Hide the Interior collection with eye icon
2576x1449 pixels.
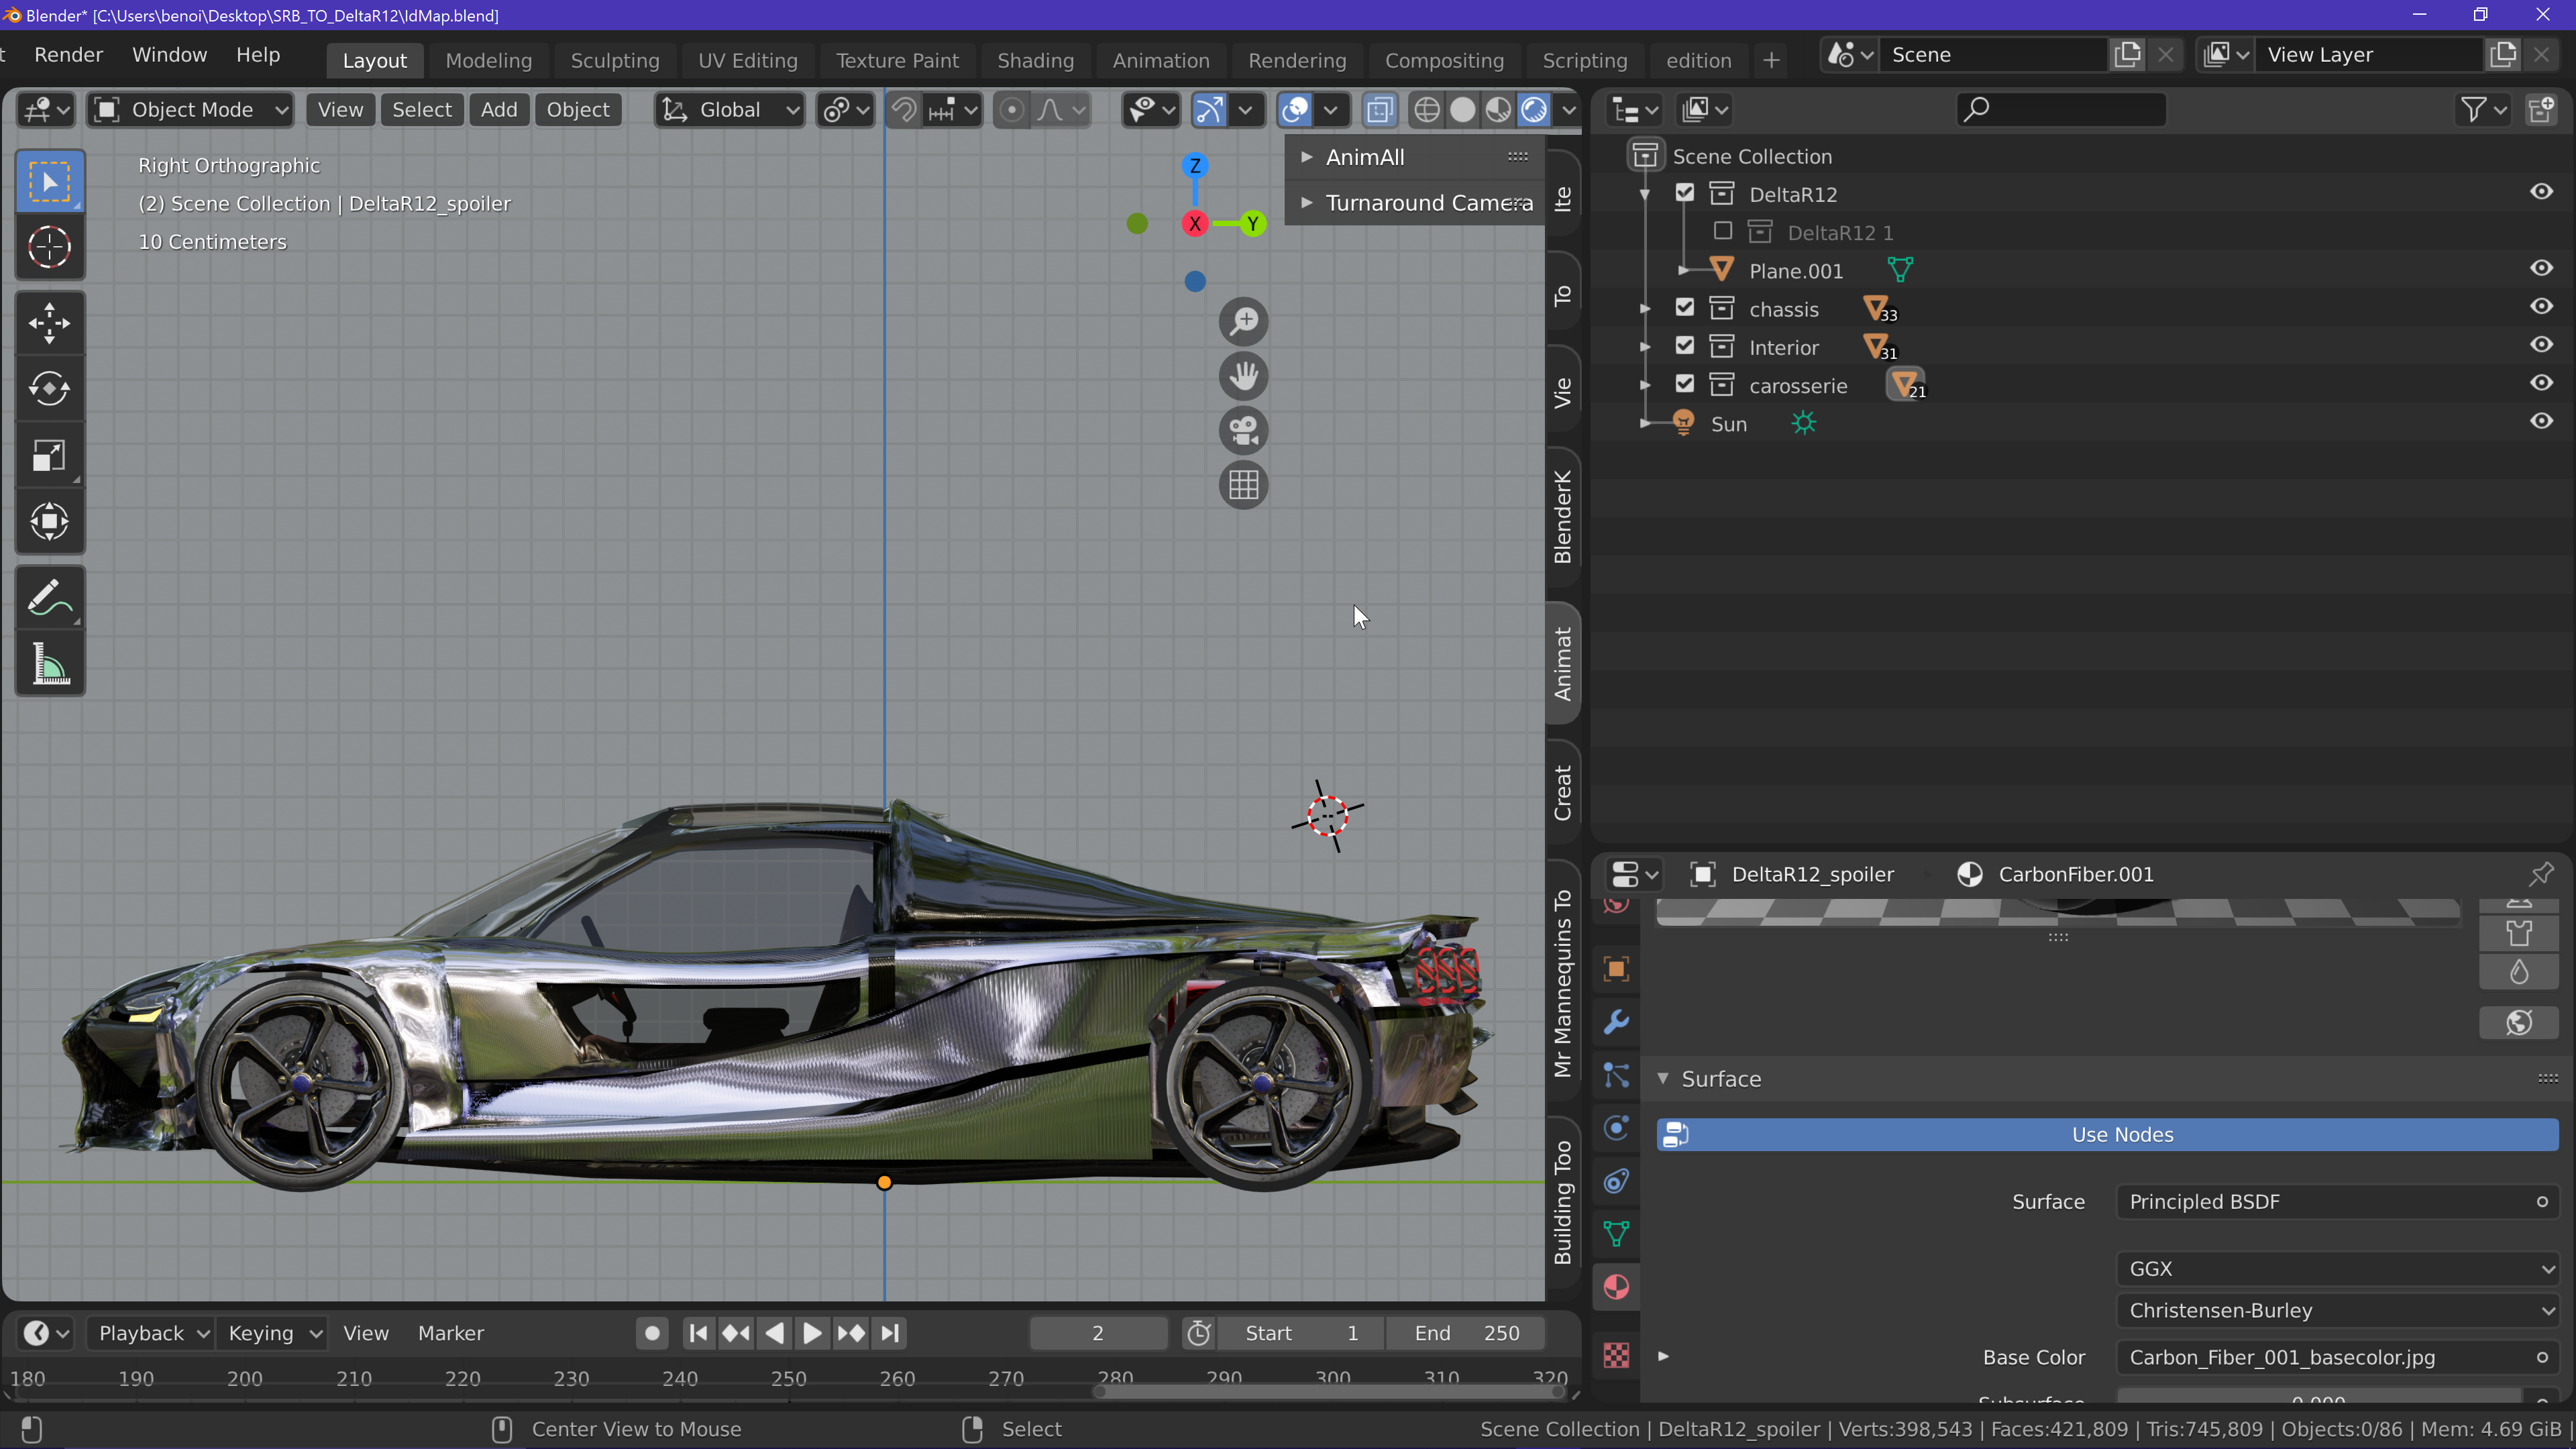pos(2541,345)
